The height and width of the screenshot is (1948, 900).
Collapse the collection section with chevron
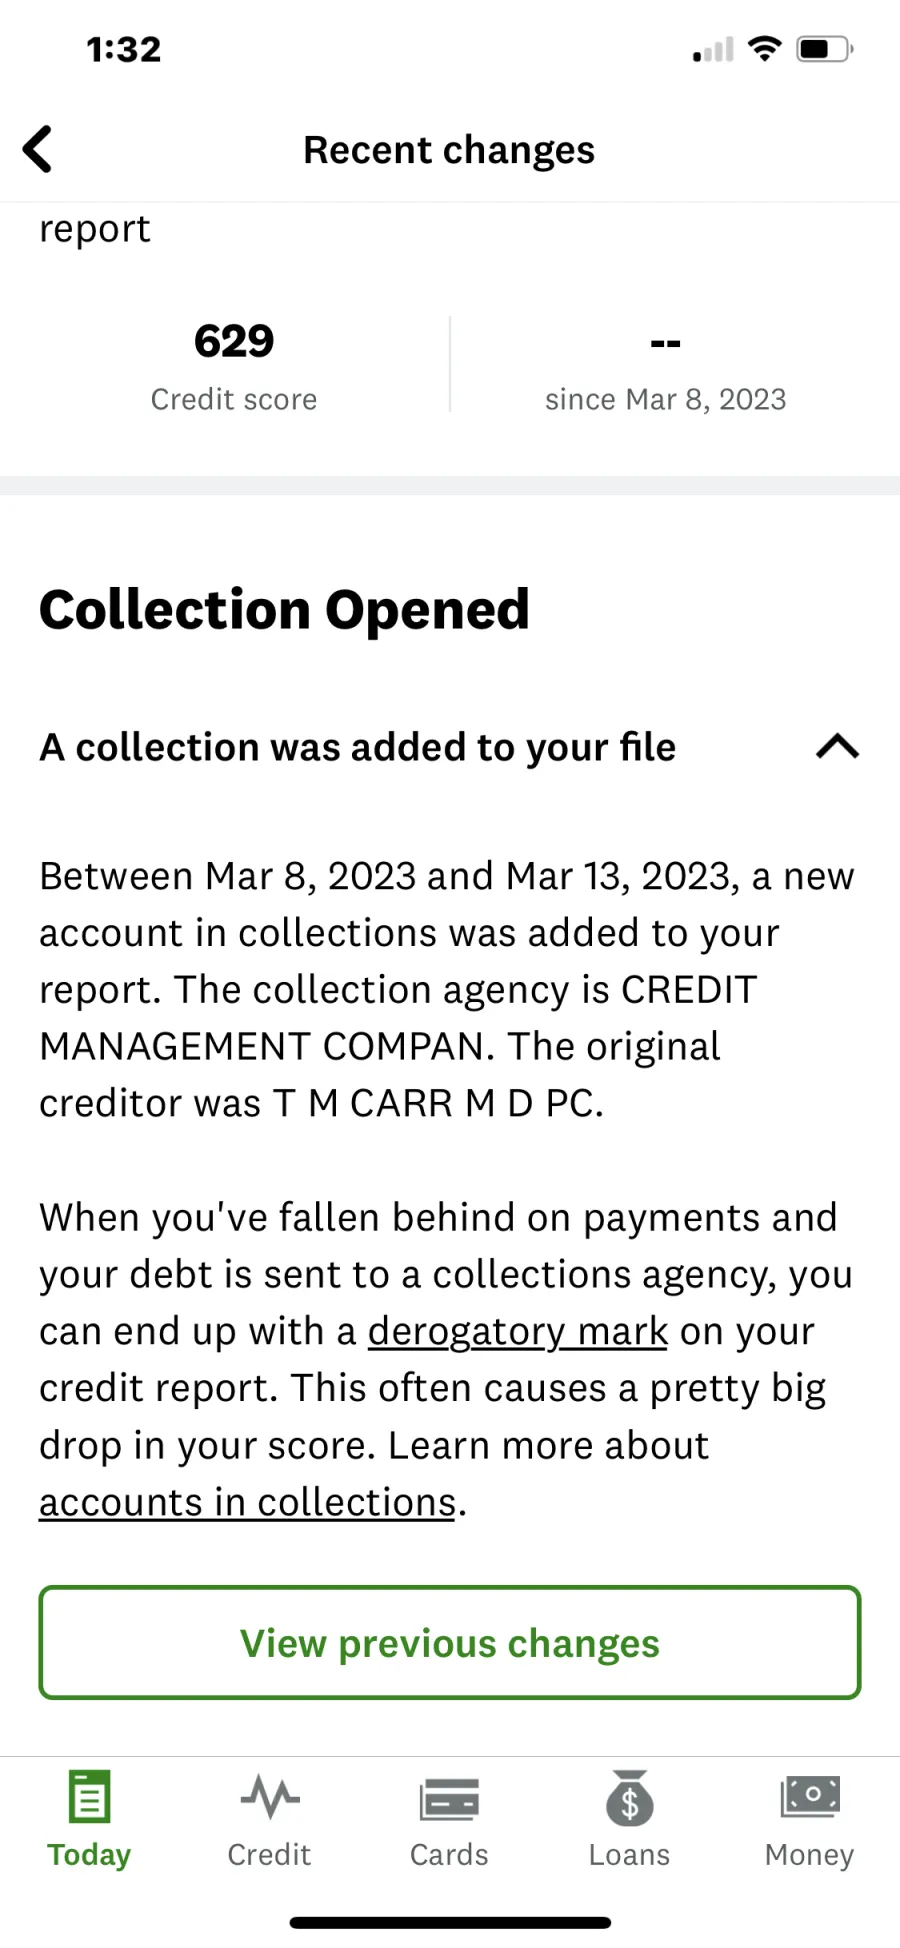pos(837,747)
